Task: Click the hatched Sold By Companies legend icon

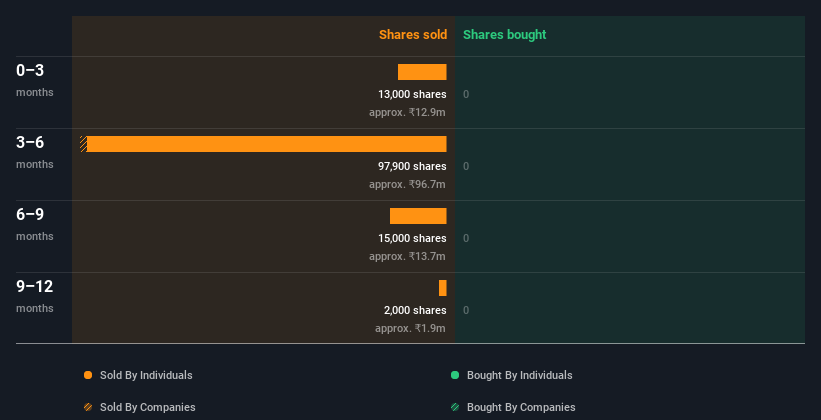Action: (x=88, y=407)
